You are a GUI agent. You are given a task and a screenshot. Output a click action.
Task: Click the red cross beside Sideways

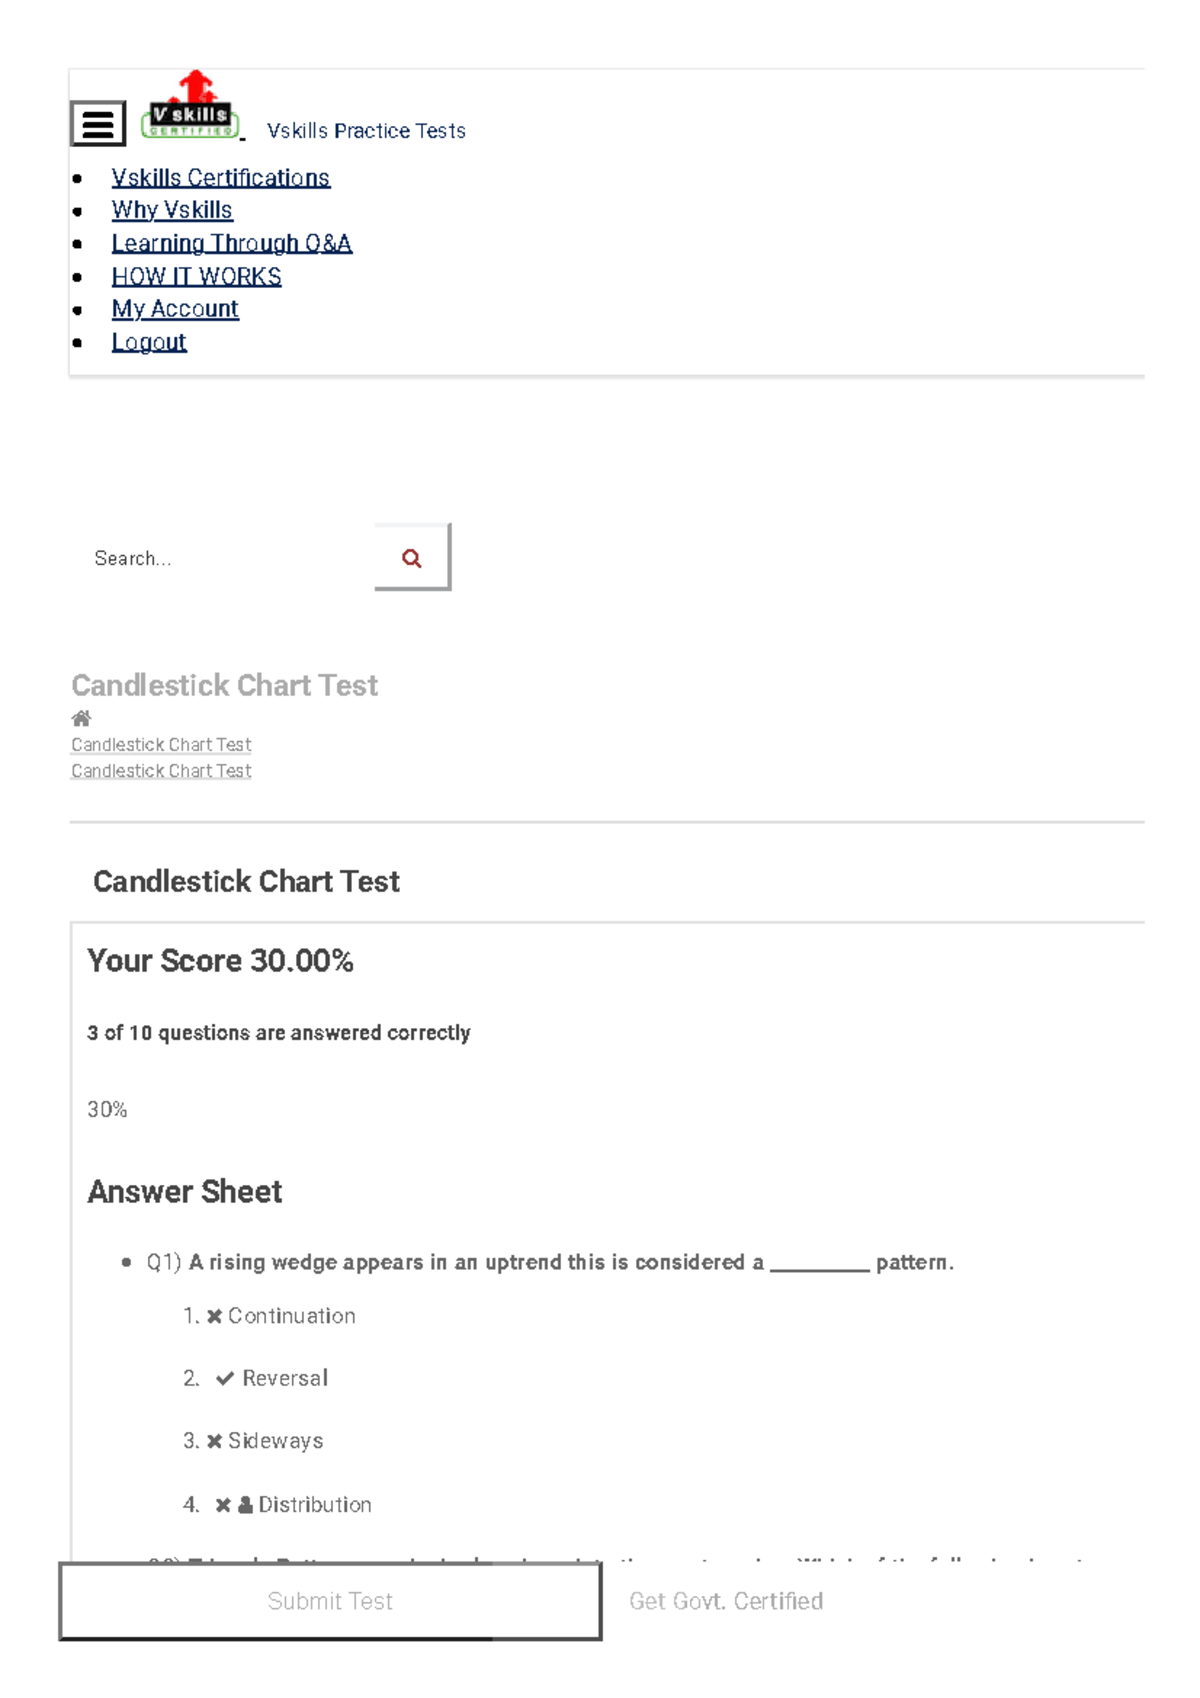215,1440
